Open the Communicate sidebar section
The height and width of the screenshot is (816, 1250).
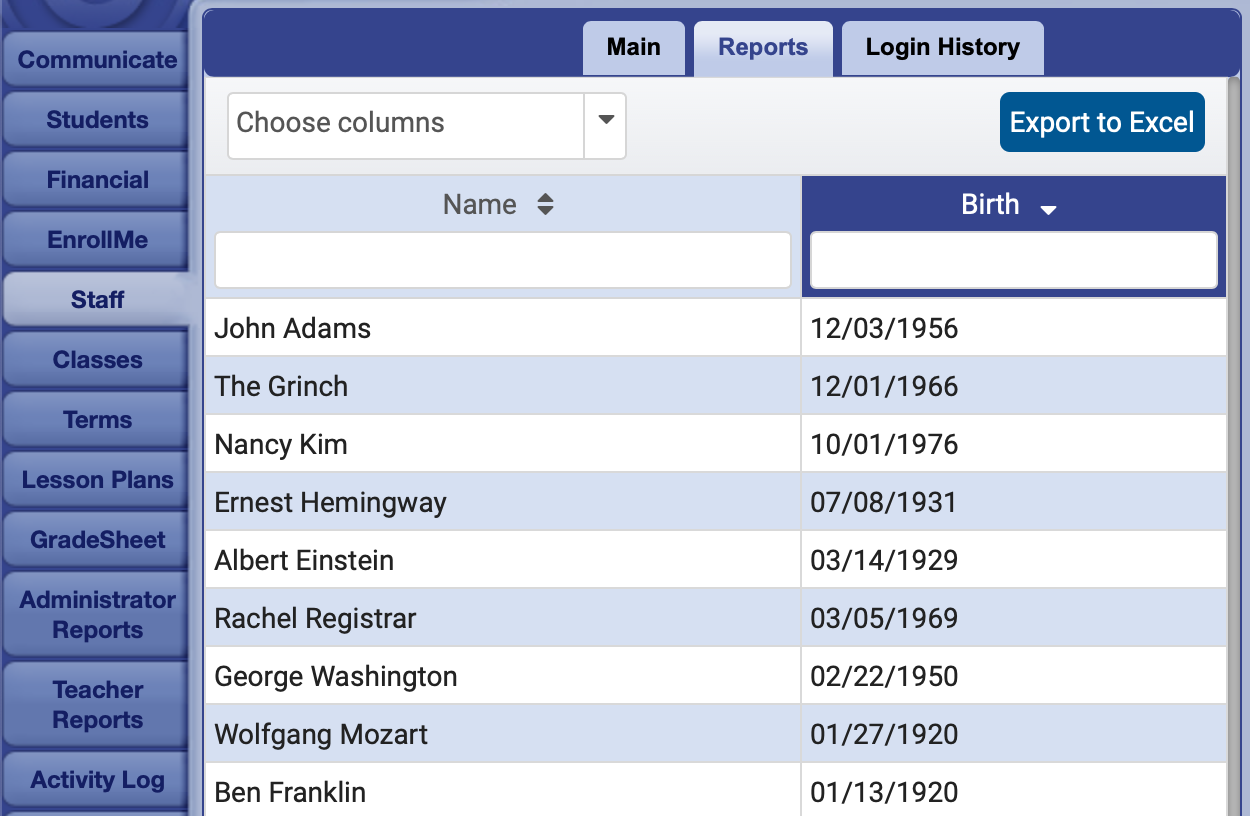tap(97, 60)
